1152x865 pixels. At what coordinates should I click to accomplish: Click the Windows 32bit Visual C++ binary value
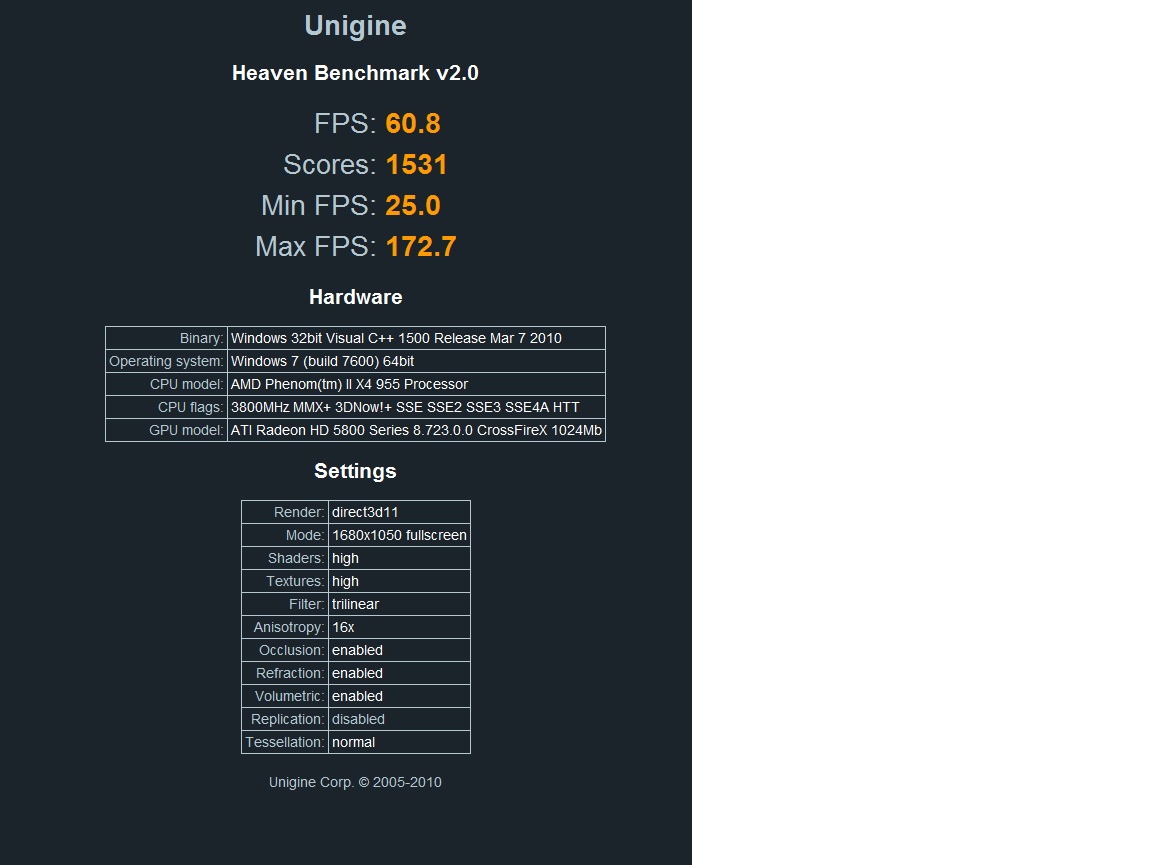tap(417, 338)
